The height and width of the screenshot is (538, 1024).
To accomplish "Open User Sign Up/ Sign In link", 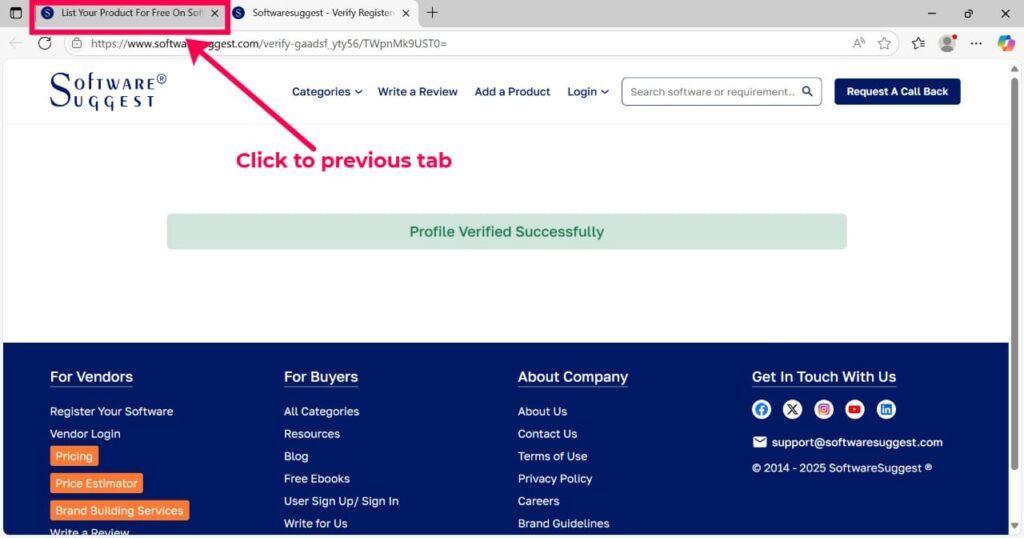I will point(341,501).
